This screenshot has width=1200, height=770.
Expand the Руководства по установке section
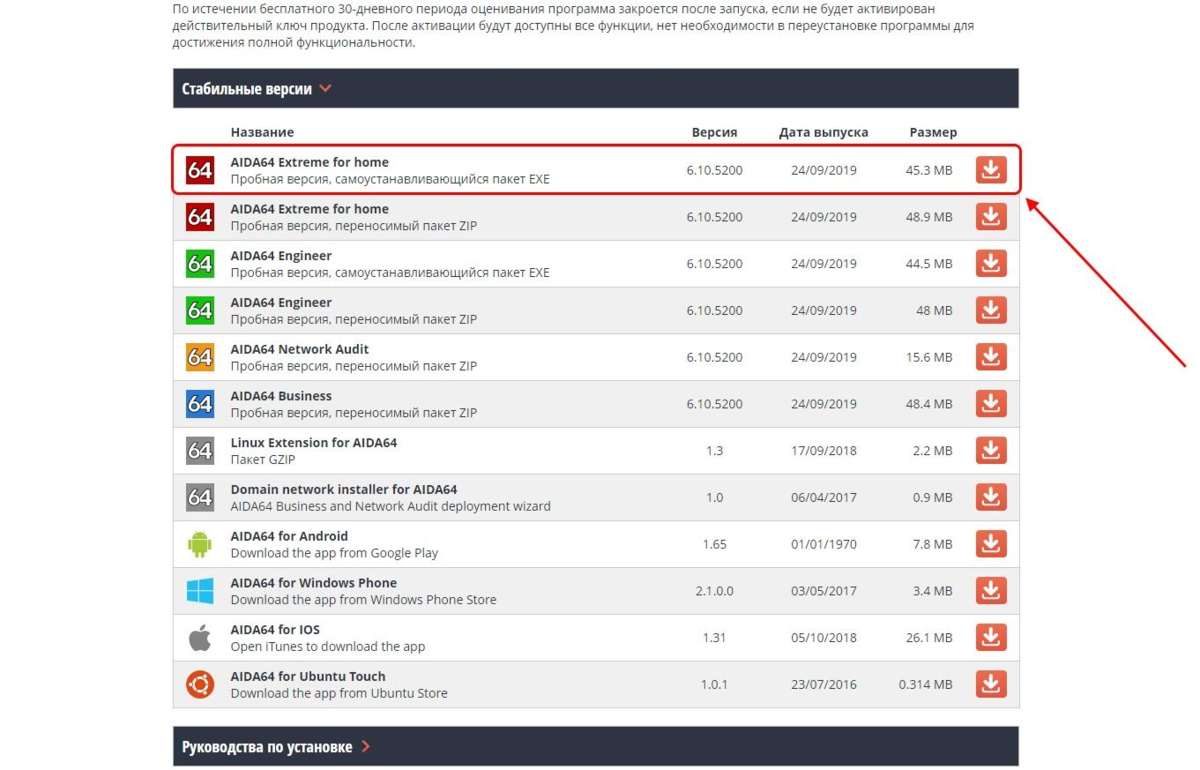click(595, 746)
